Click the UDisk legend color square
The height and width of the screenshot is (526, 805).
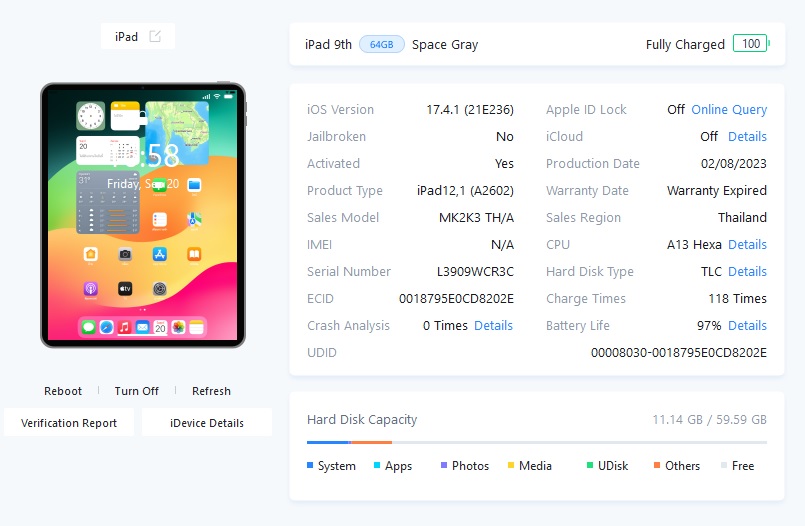pyautogui.click(x=590, y=465)
